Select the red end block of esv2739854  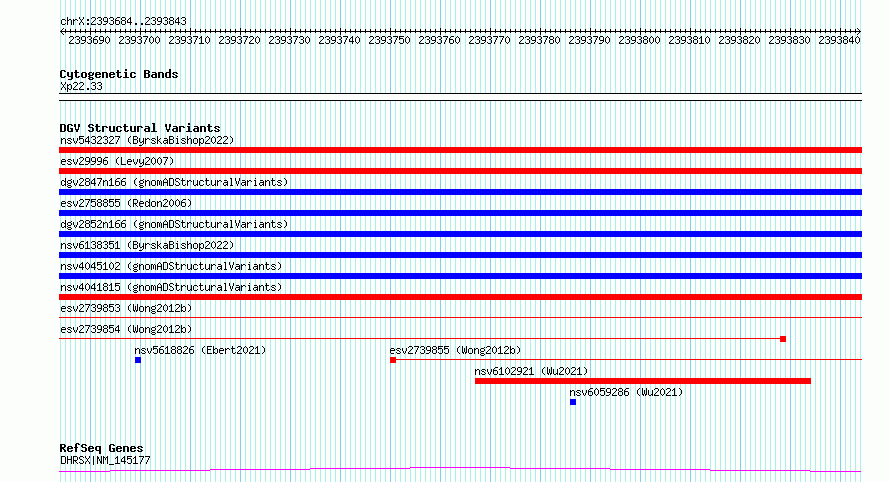pos(783,339)
